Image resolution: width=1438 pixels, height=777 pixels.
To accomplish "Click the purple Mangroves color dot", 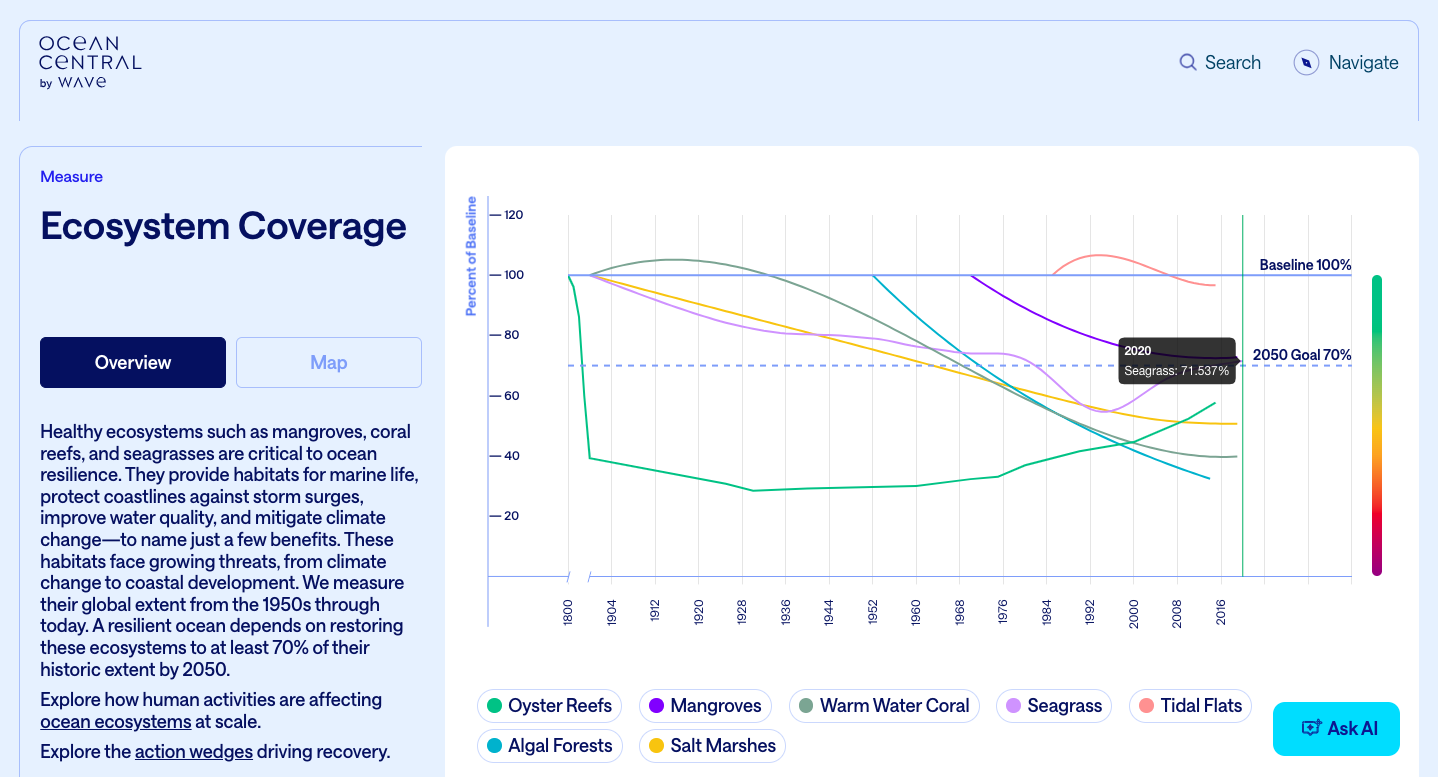I will 656,706.
